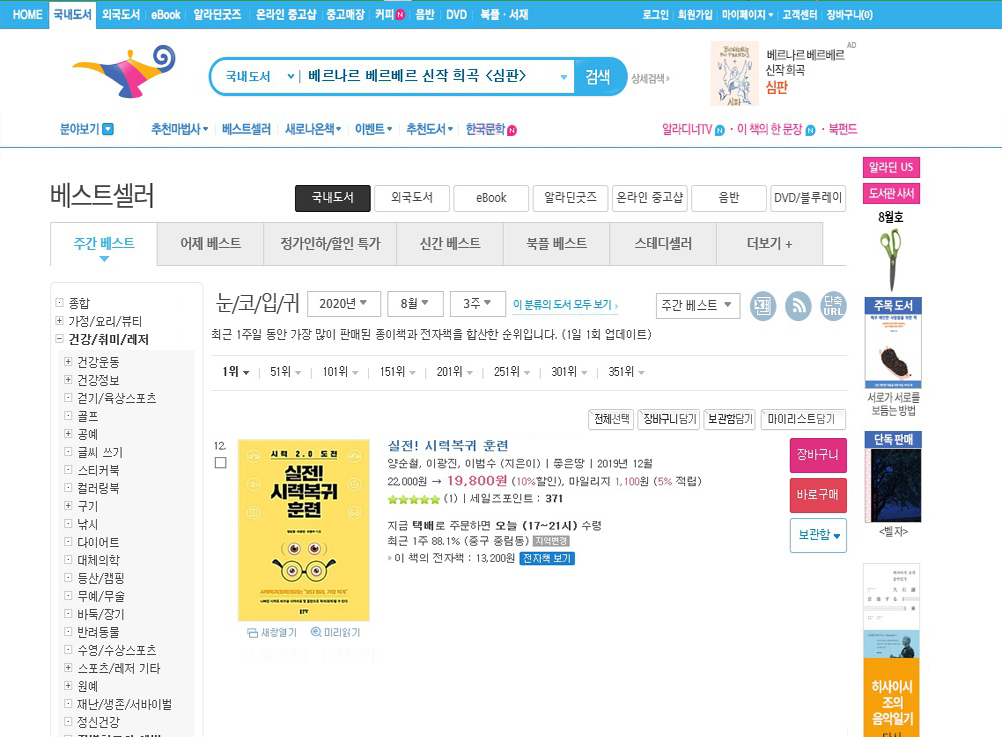Select the 외국도서 bestseller category button
The width and height of the screenshot is (1002, 737).
coord(412,198)
